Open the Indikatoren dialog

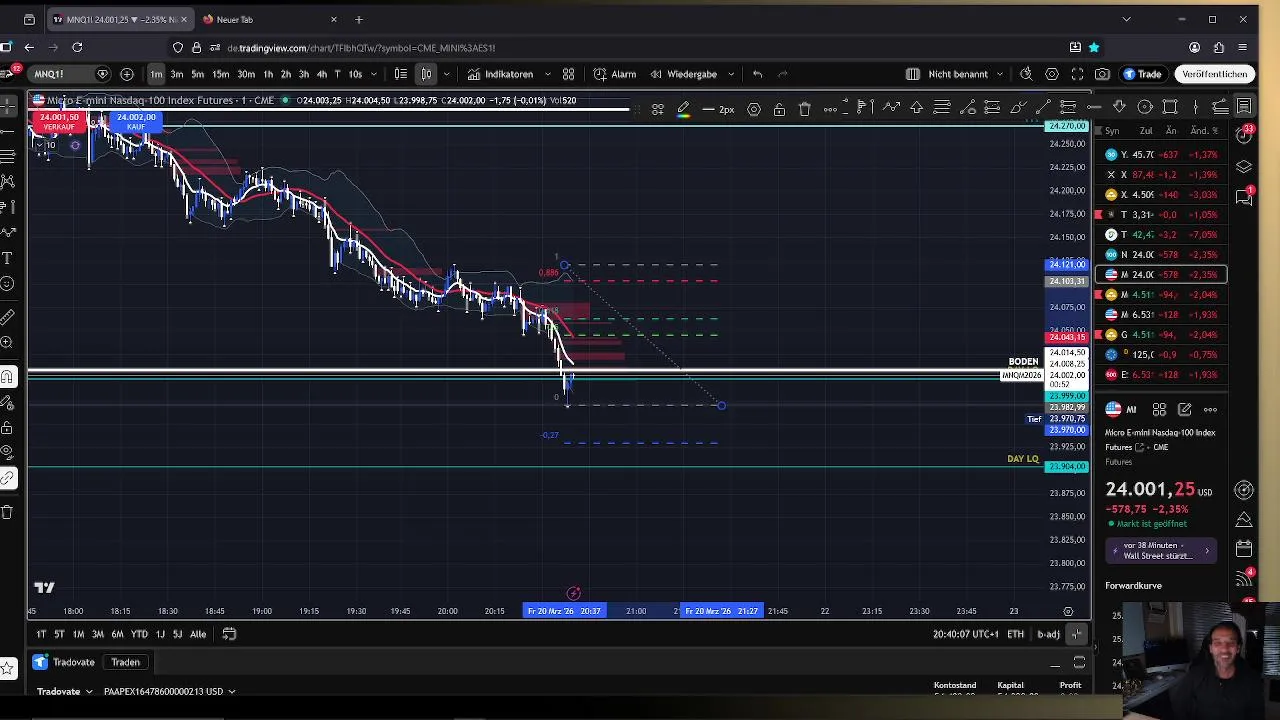click(500, 74)
